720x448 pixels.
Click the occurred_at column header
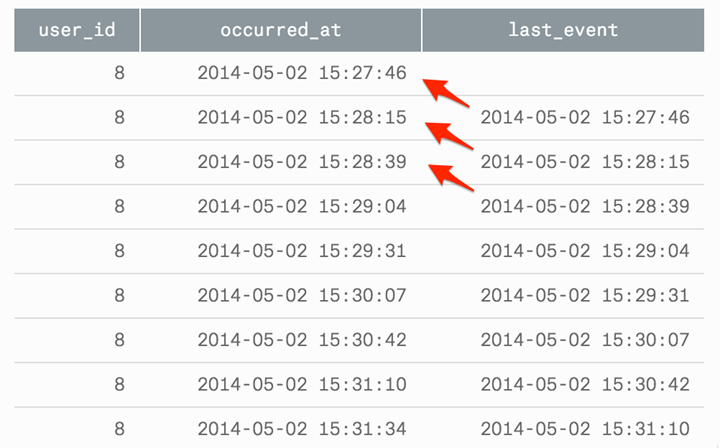(x=281, y=30)
